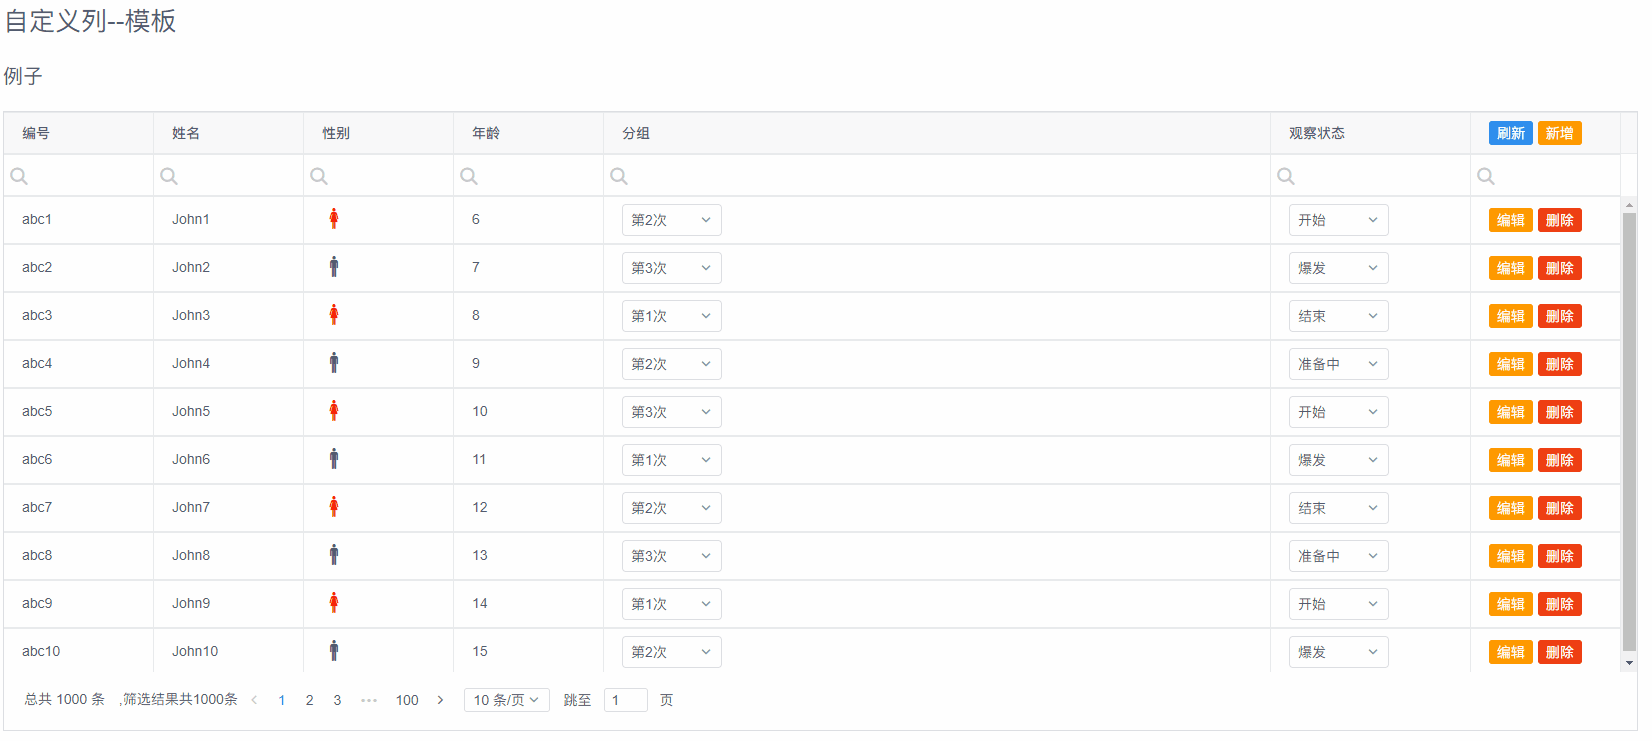1652x741 pixels.
Task: Go to next page with right arrow
Action: click(x=440, y=700)
